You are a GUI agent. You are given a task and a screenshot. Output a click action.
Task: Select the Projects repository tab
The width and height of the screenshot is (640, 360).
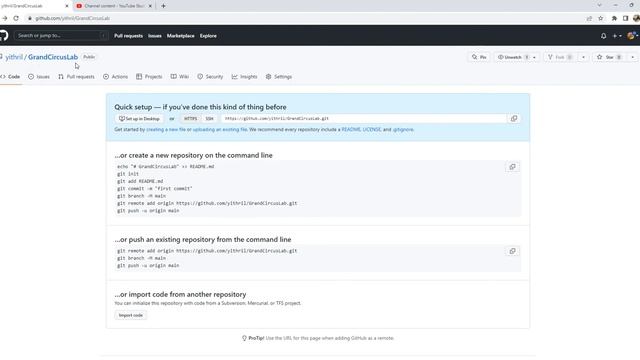click(x=149, y=77)
